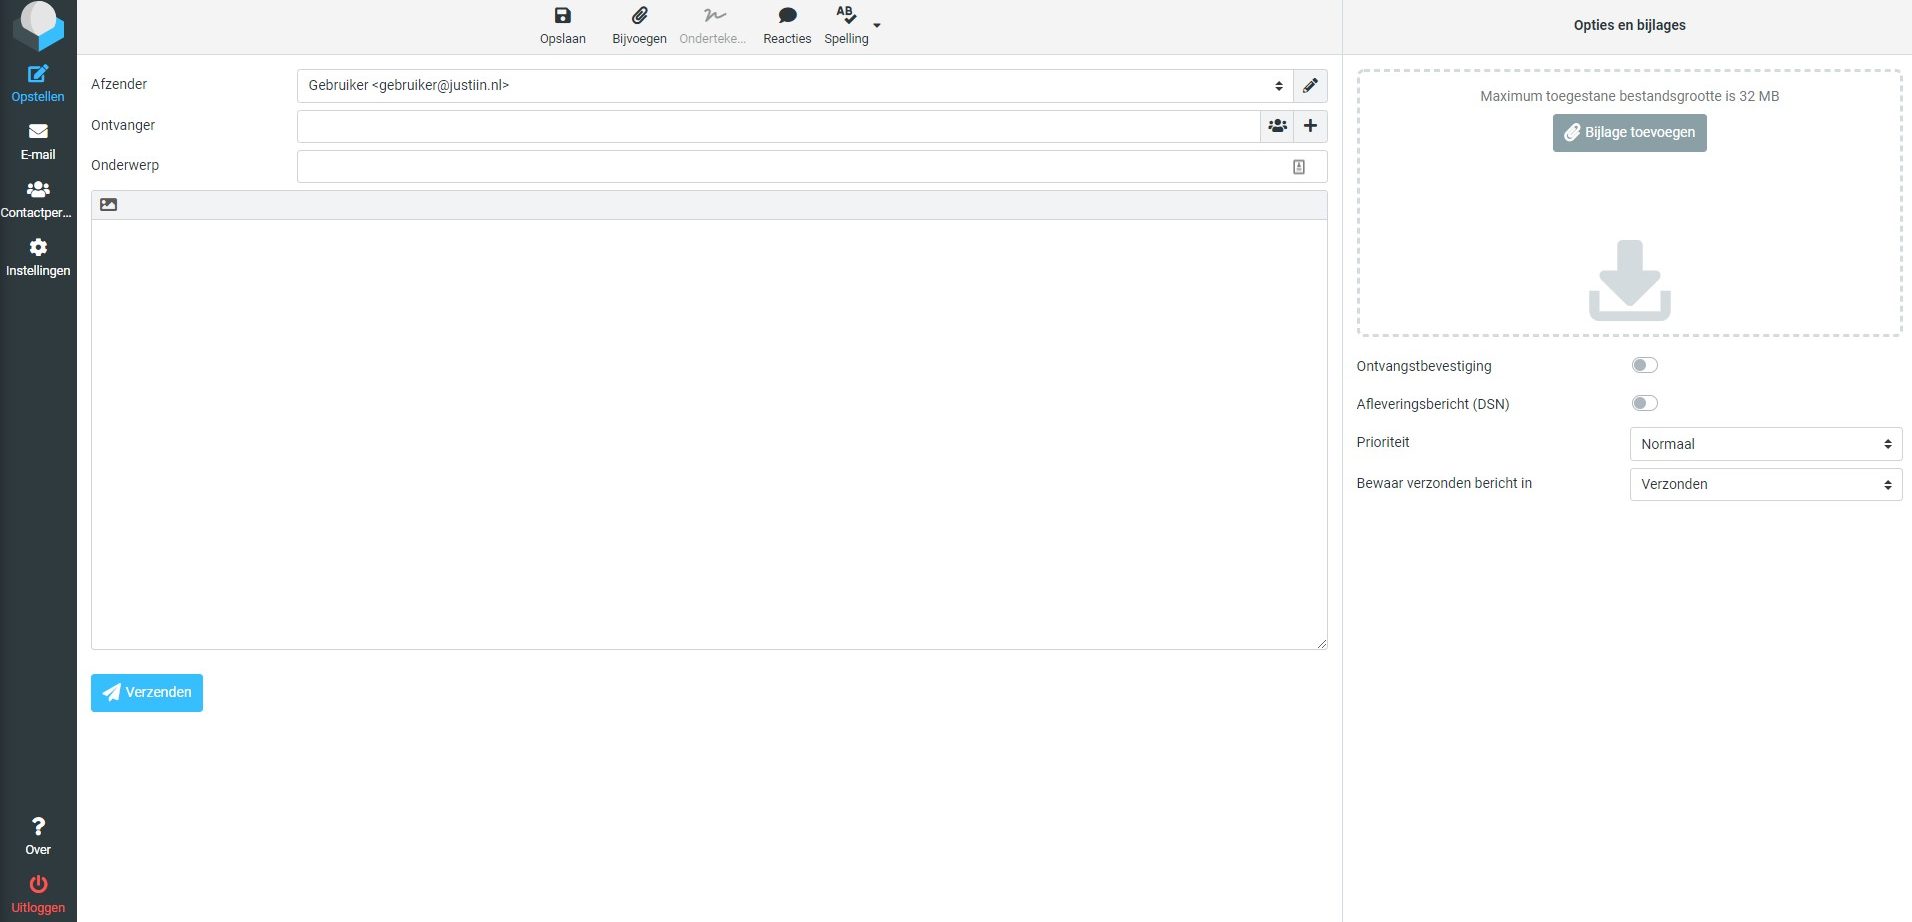
Task: Open Reacties canned responses
Action: [x=787, y=26]
